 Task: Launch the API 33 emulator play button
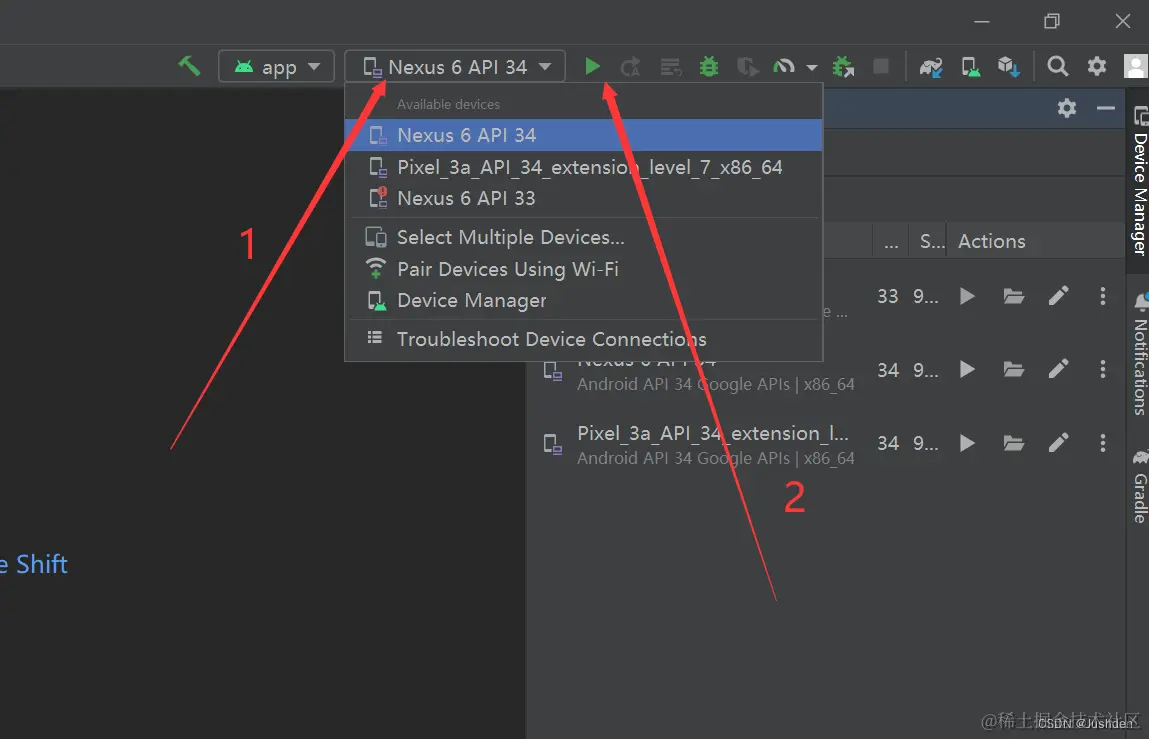(x=967, y=296)
